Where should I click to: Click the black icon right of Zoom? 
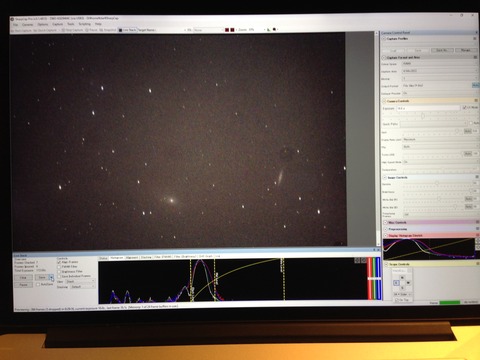(x=274, y=30)
